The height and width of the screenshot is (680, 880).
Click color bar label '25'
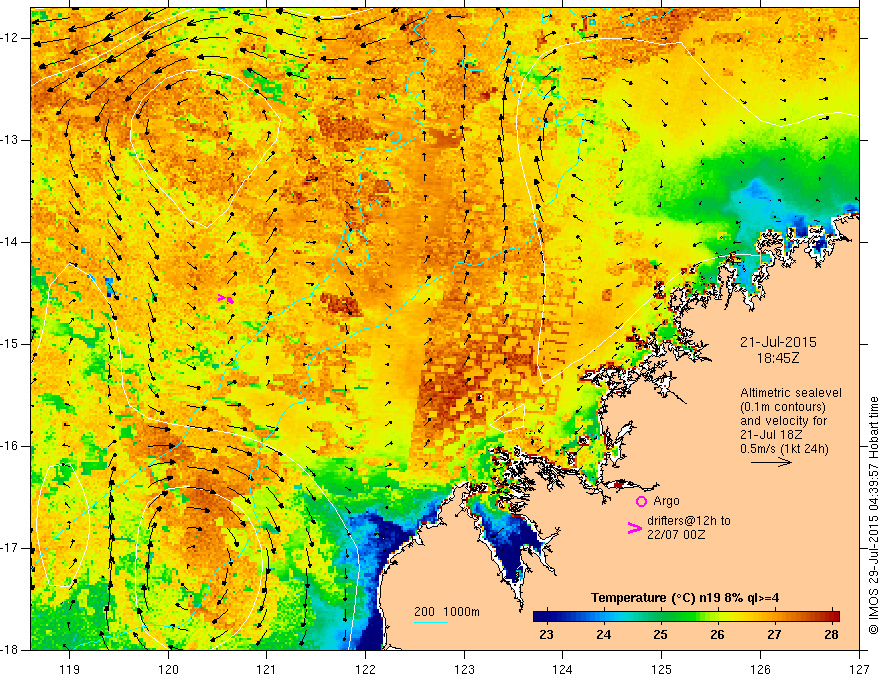[x=660, y=635]
